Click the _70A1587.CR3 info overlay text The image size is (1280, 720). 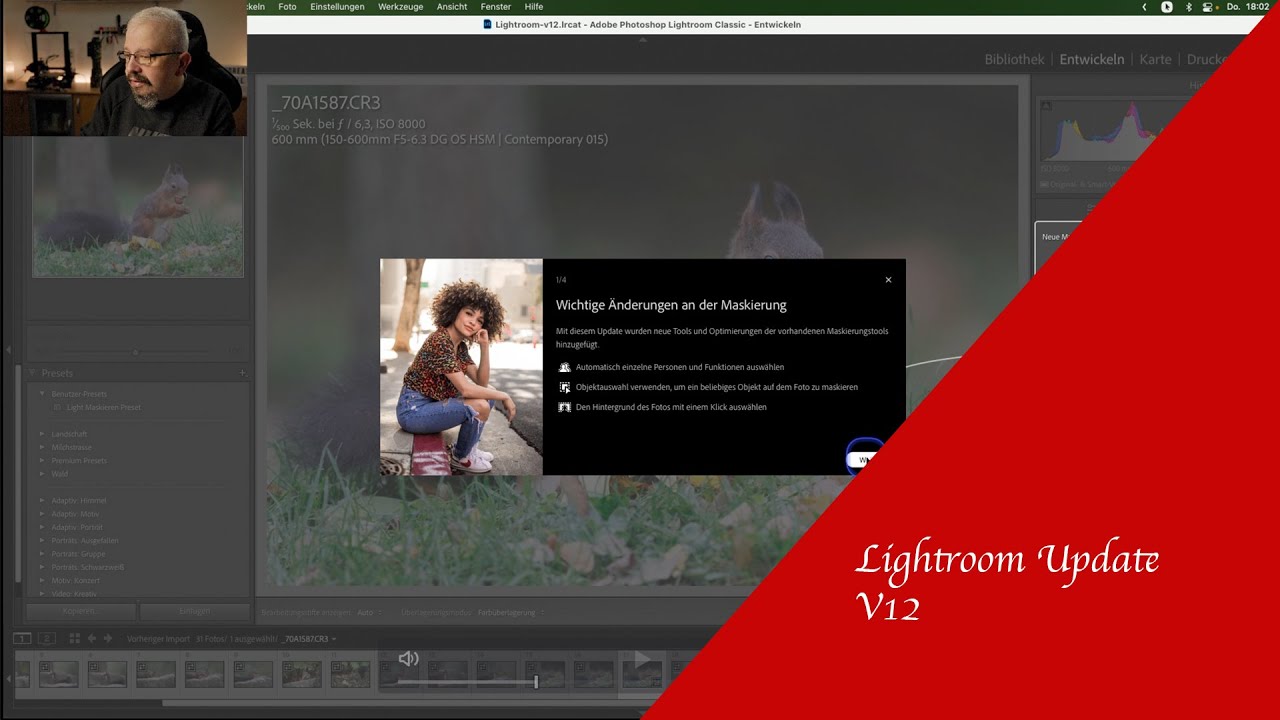pyautogui.click(x=326, y=102)
